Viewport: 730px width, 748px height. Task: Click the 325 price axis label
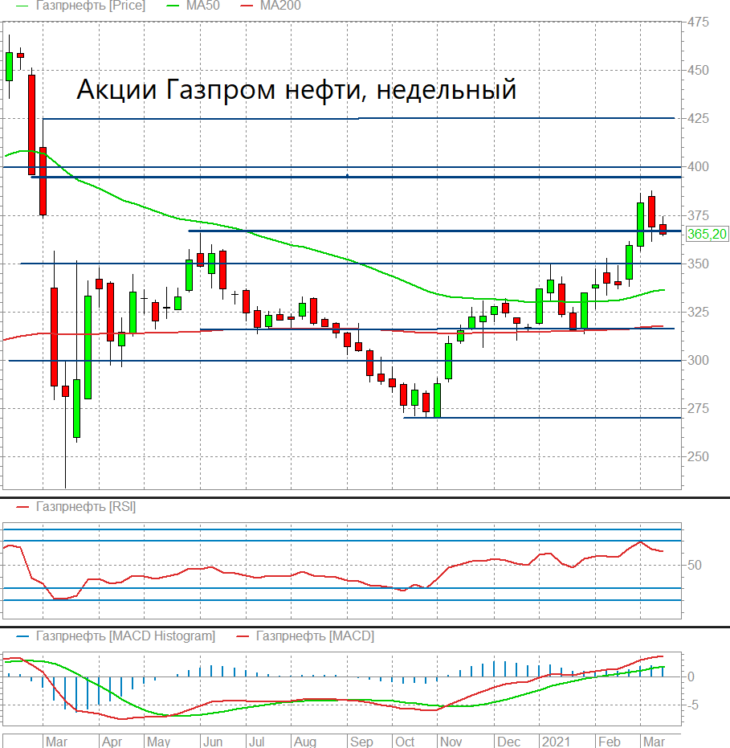pos(698,312)
